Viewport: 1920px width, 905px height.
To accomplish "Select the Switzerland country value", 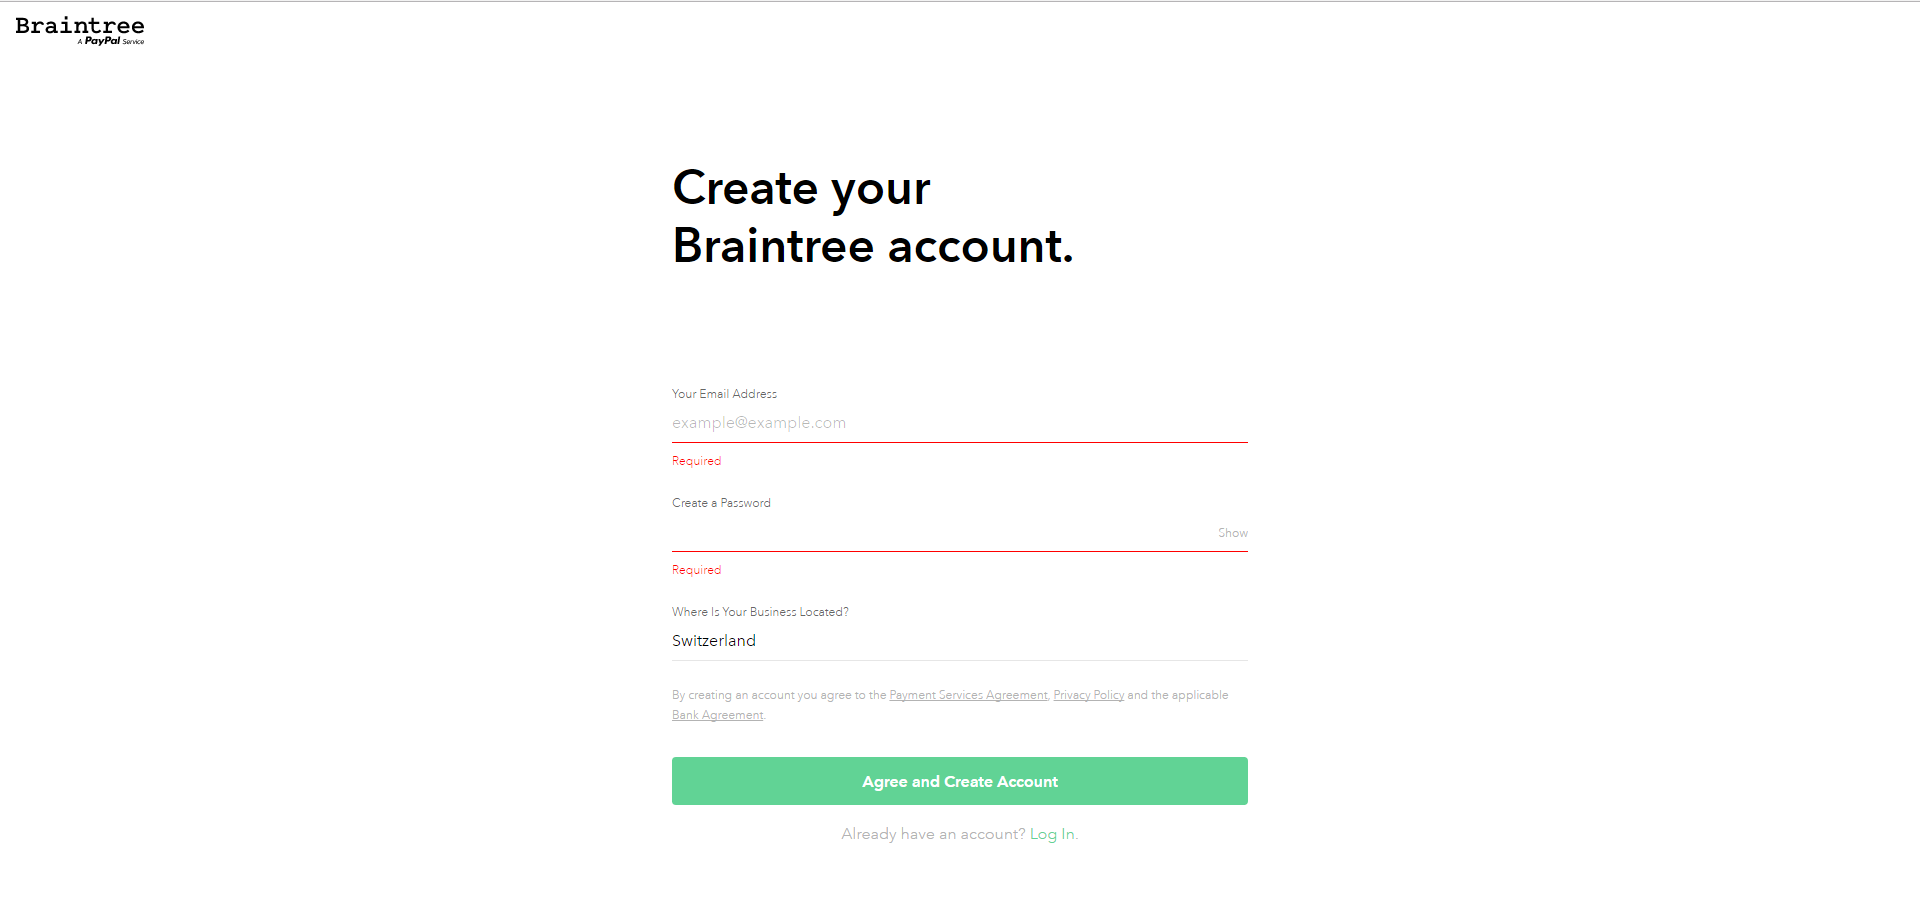I will (x=714, y=640).
